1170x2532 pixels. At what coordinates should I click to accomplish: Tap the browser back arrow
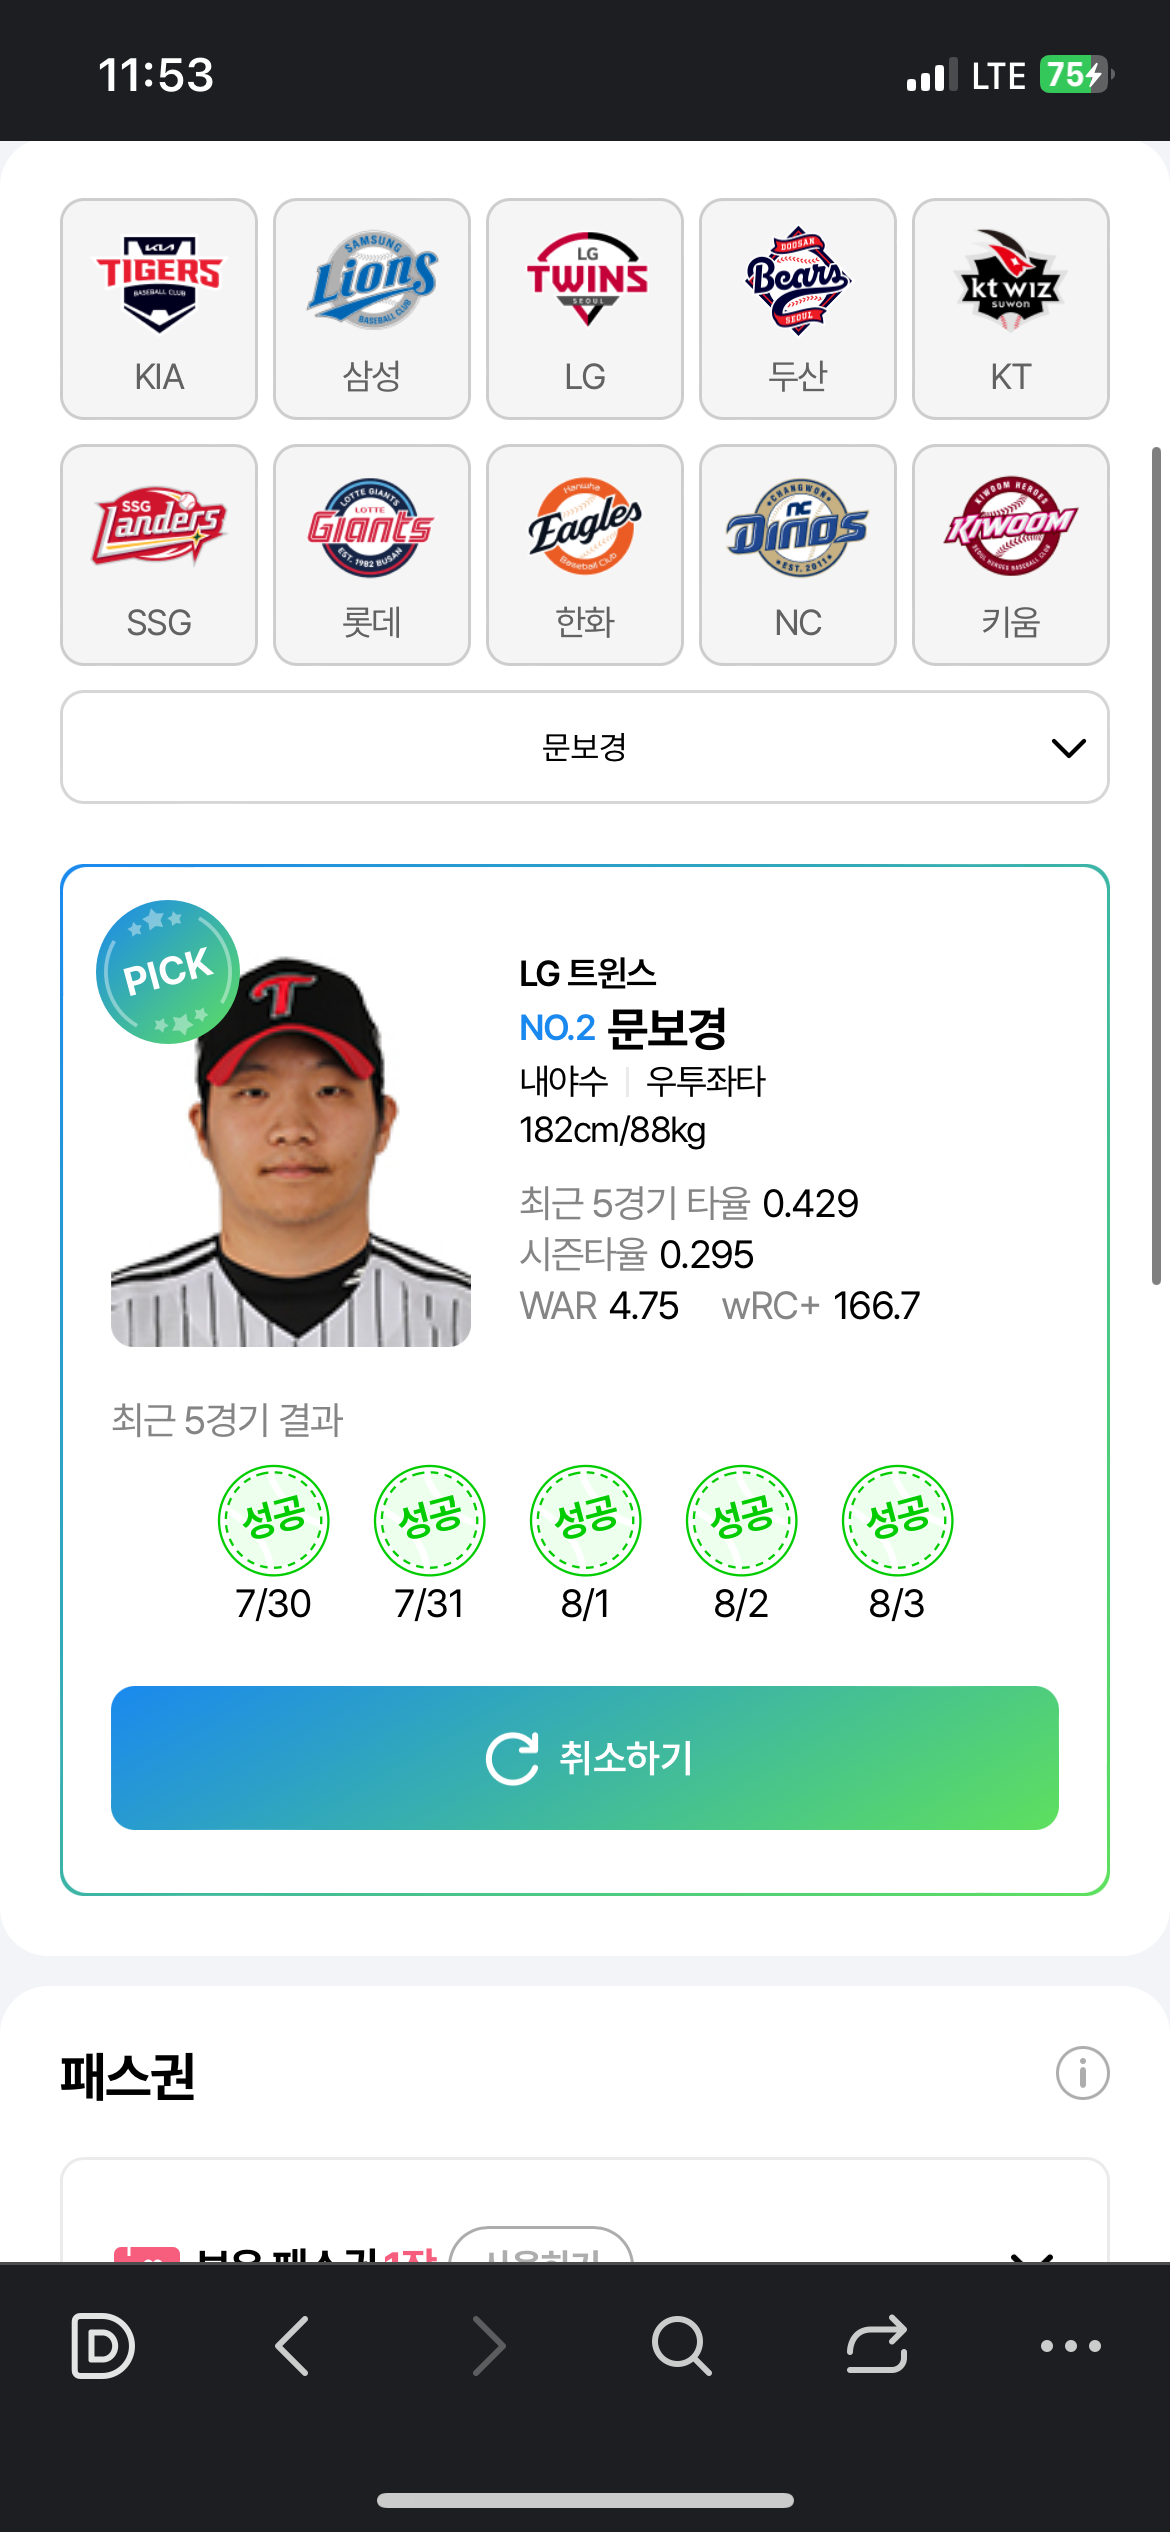click(x=292, y=2345)
